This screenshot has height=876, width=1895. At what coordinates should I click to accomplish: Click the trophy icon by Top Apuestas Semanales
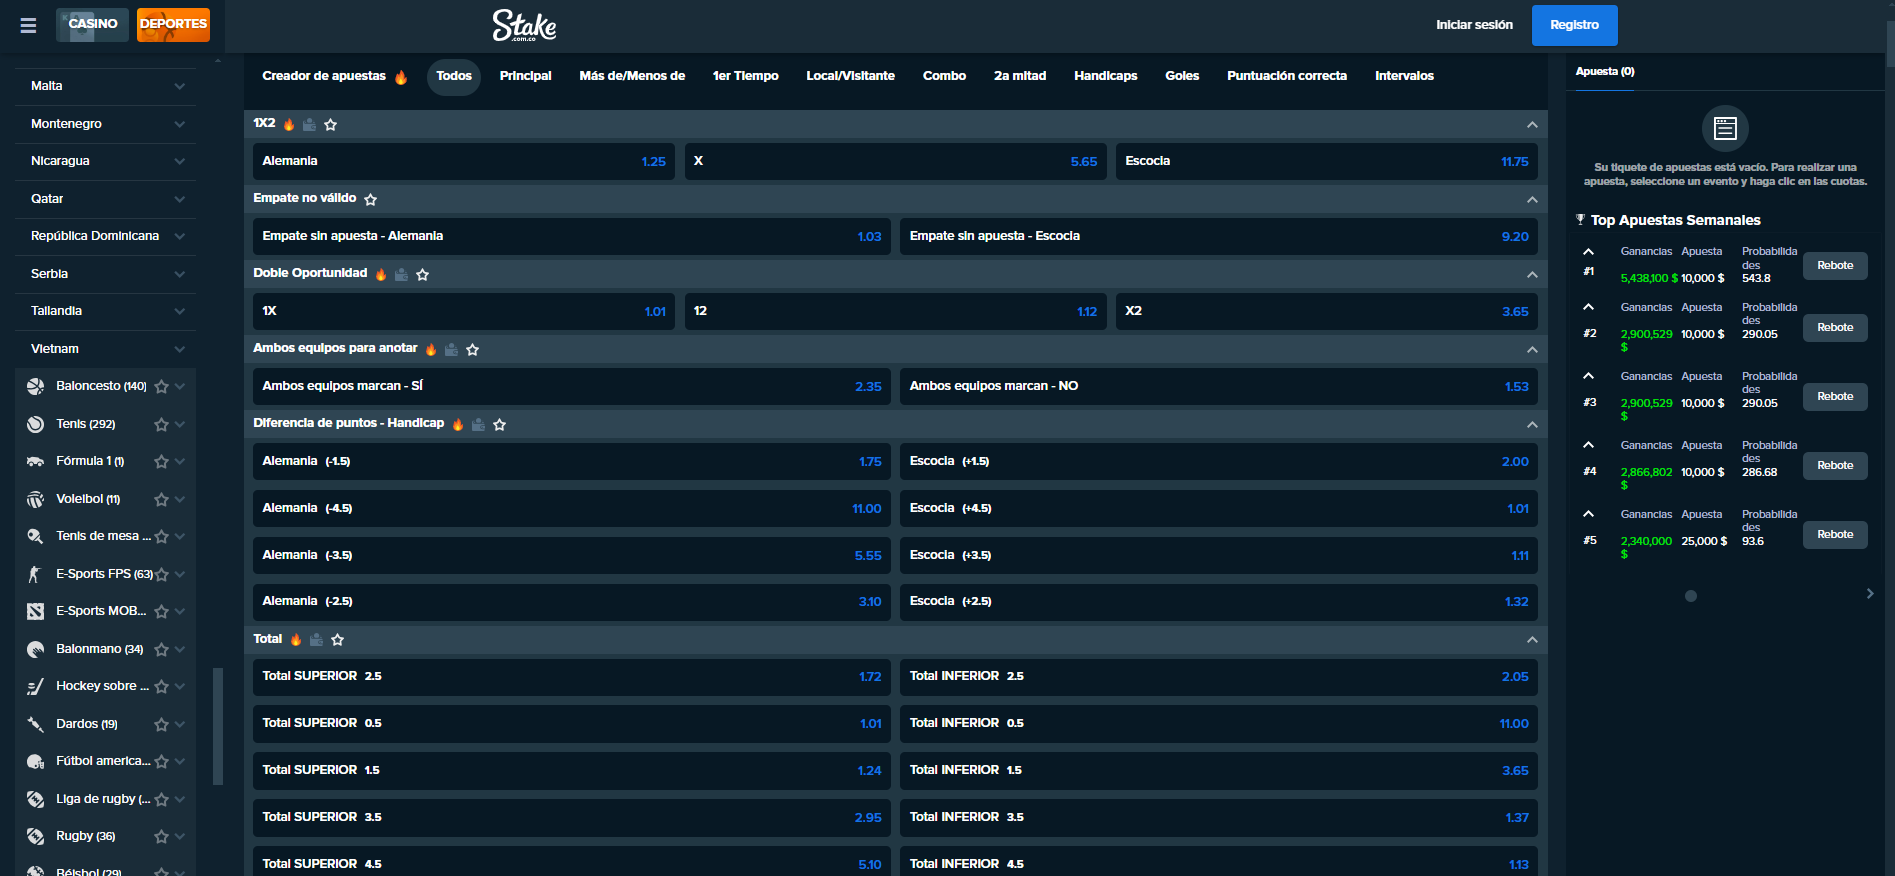[x=1581, y=219]
